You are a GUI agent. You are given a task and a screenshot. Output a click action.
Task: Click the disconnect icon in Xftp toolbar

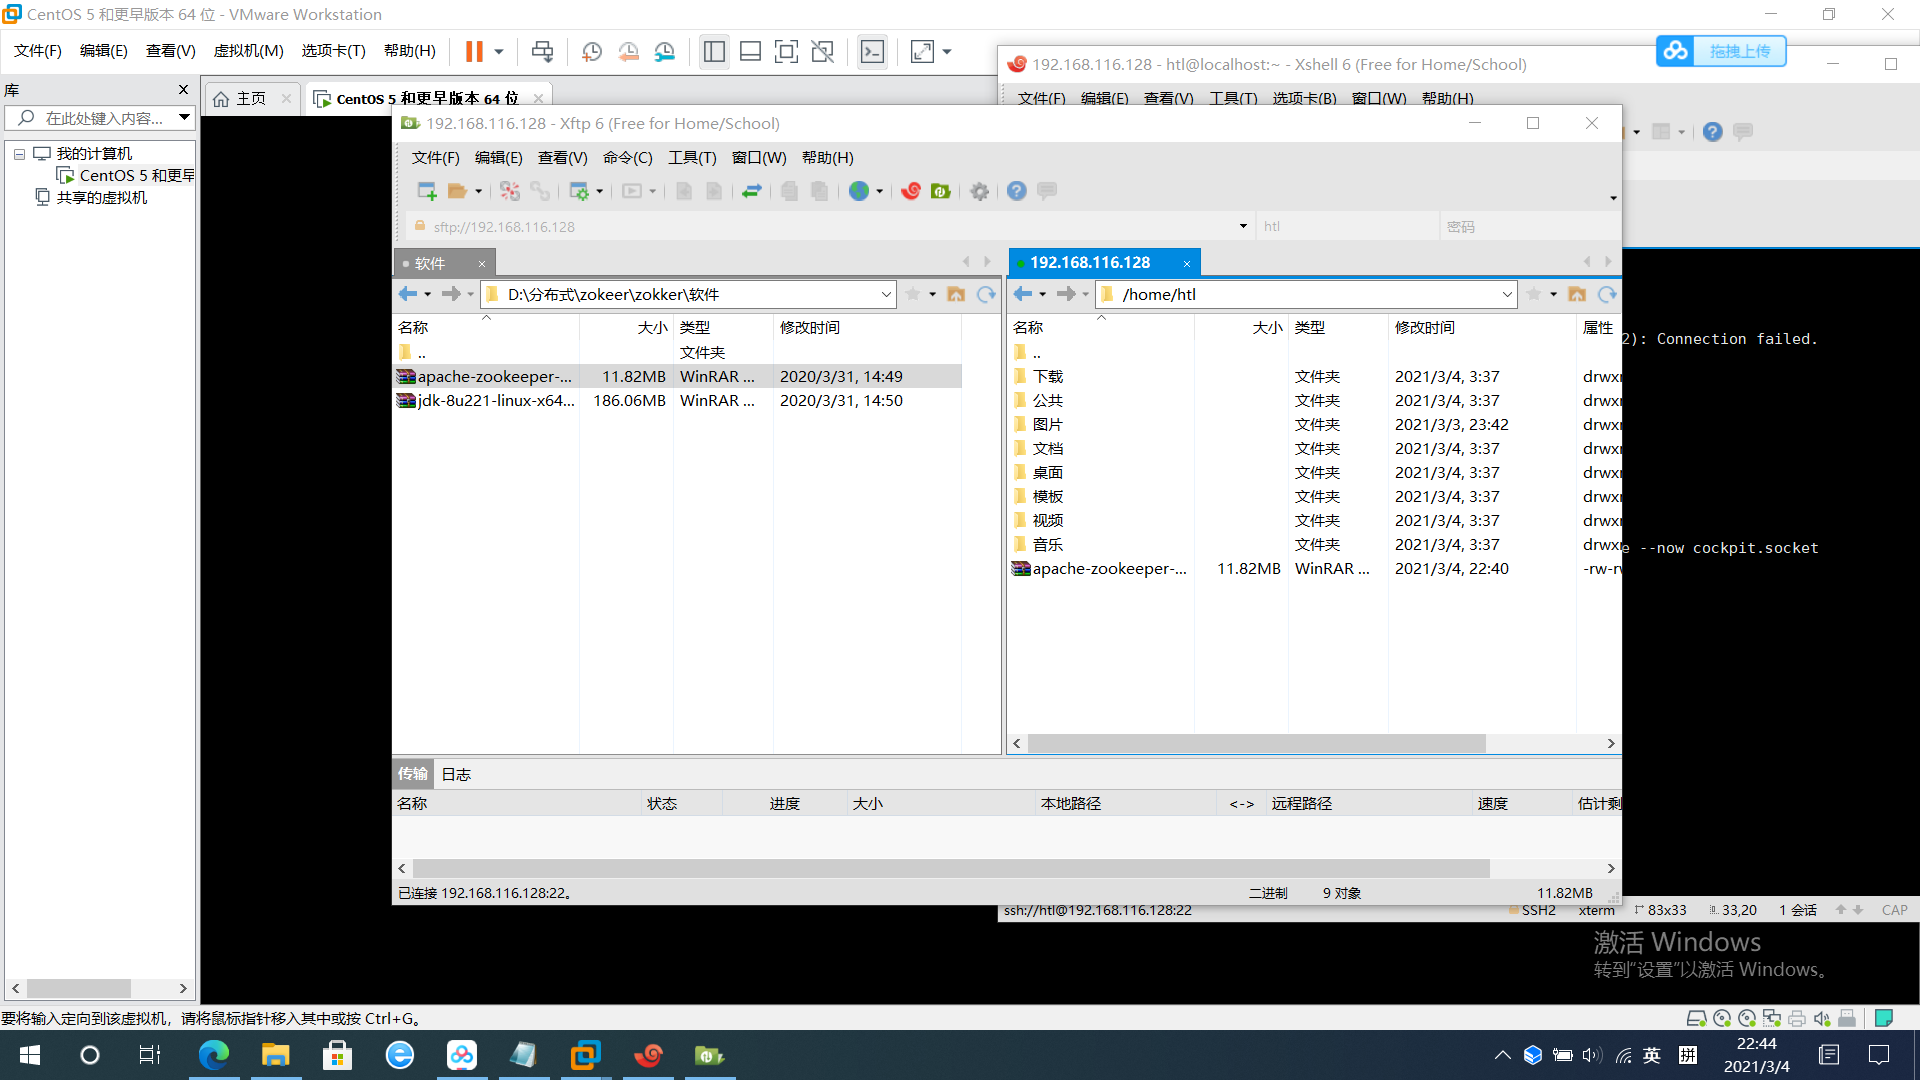pyautogui.click(x=510, y=191)
